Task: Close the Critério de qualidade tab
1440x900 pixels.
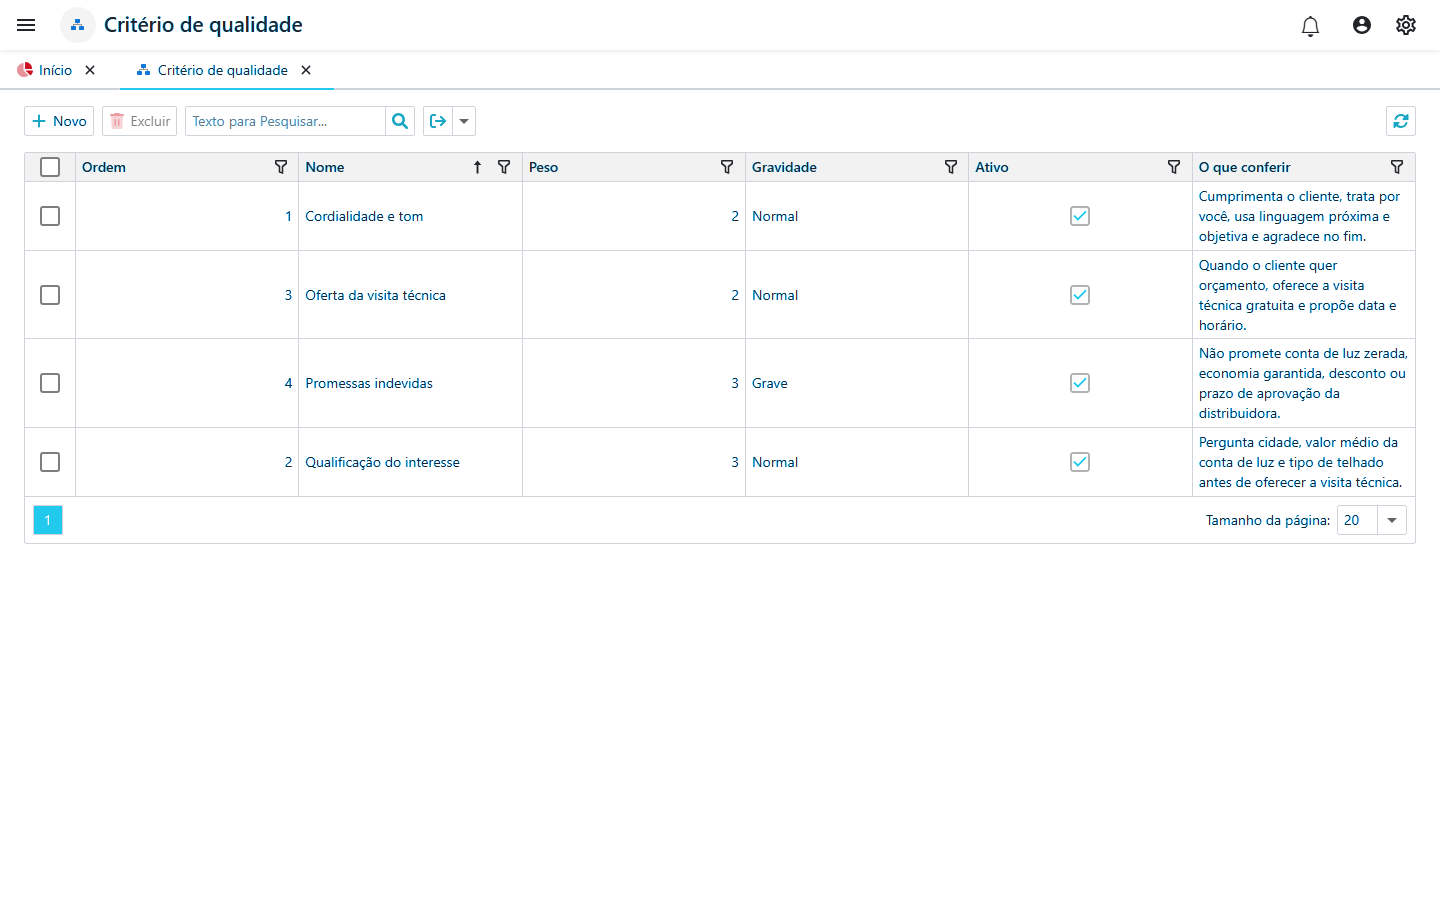Action: coord(306,70)
